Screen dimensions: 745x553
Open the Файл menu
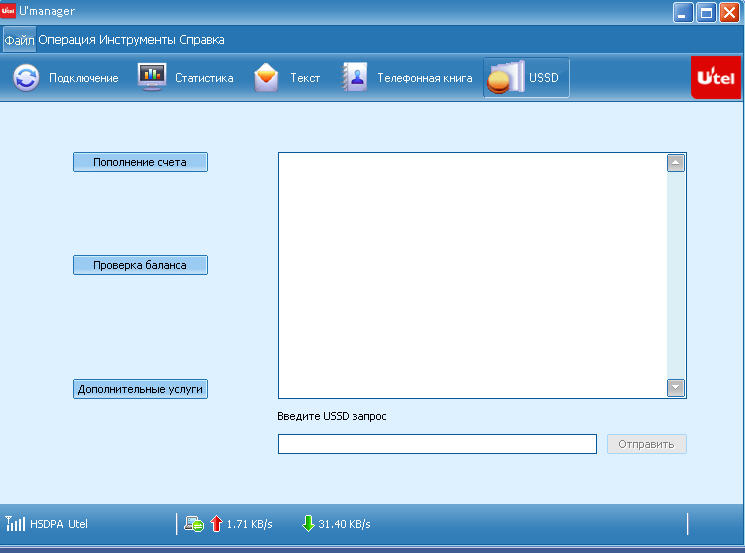19,40
